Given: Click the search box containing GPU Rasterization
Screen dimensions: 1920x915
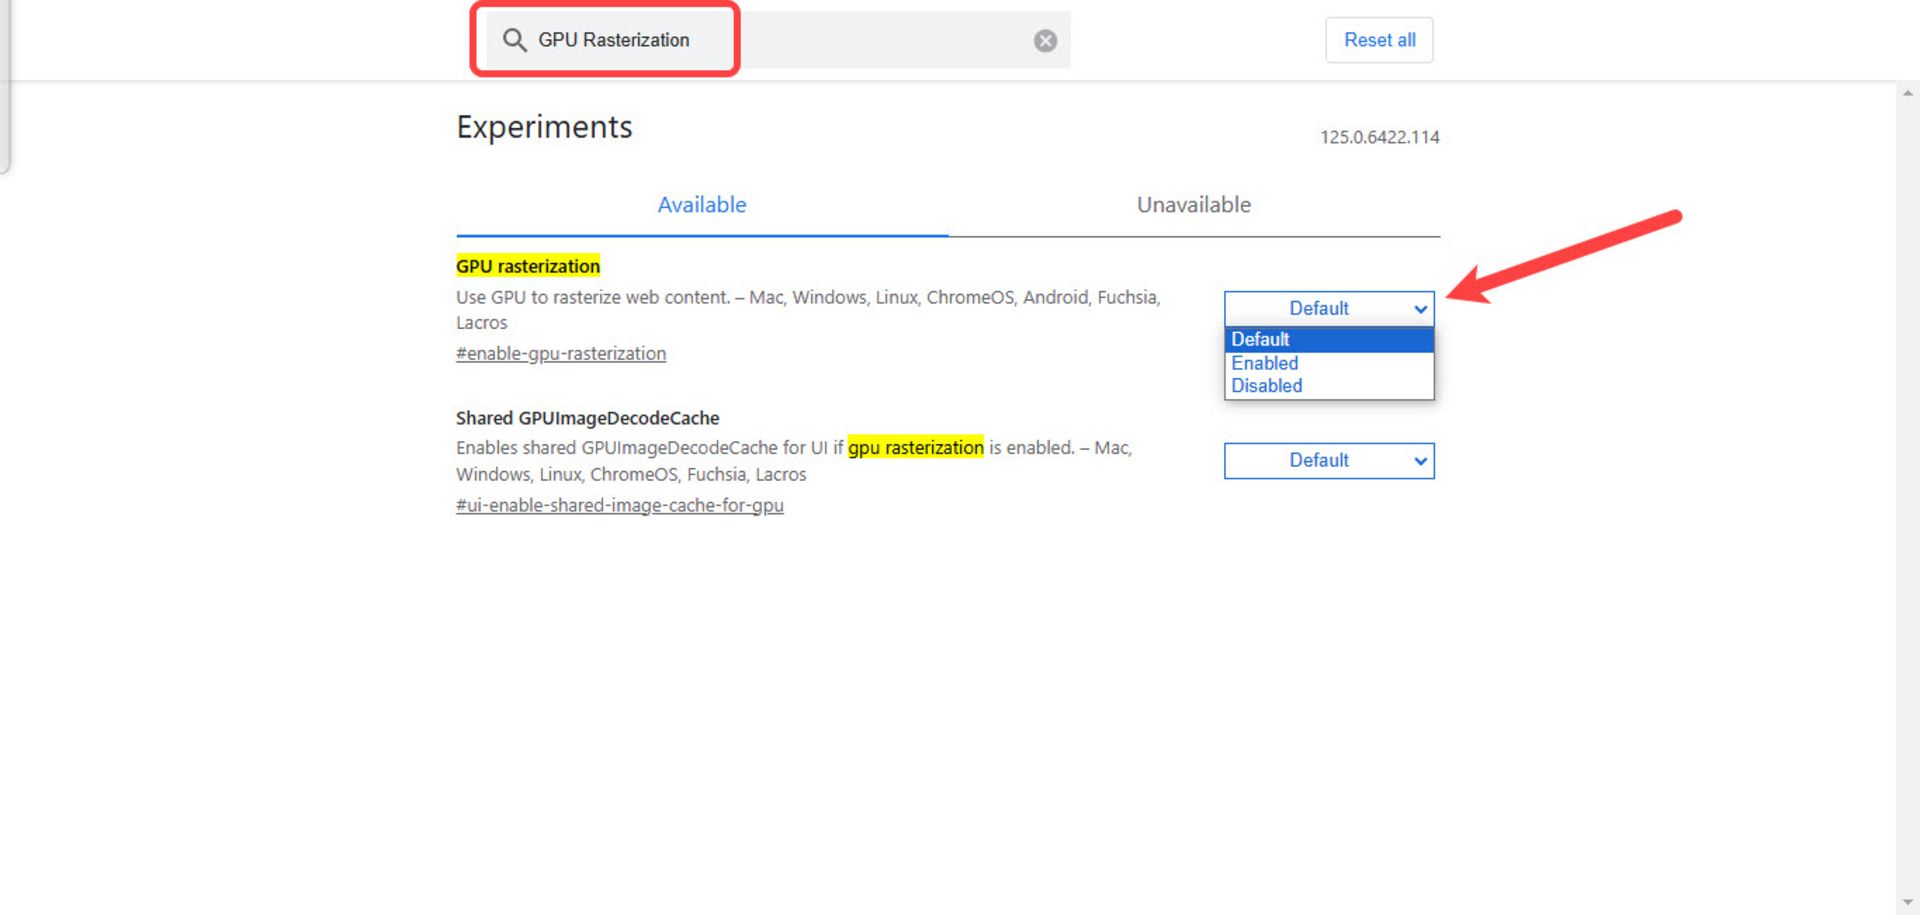Looking at the screenshot, I should [x=779, y=40].
